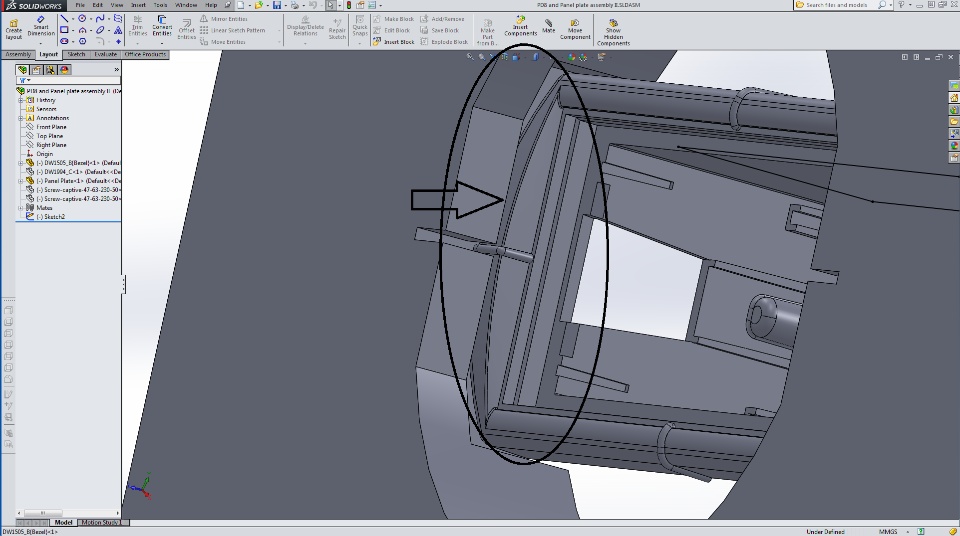Click the Explode Block button
This screenshot has height=536, width=960.
tap(444, 42)
